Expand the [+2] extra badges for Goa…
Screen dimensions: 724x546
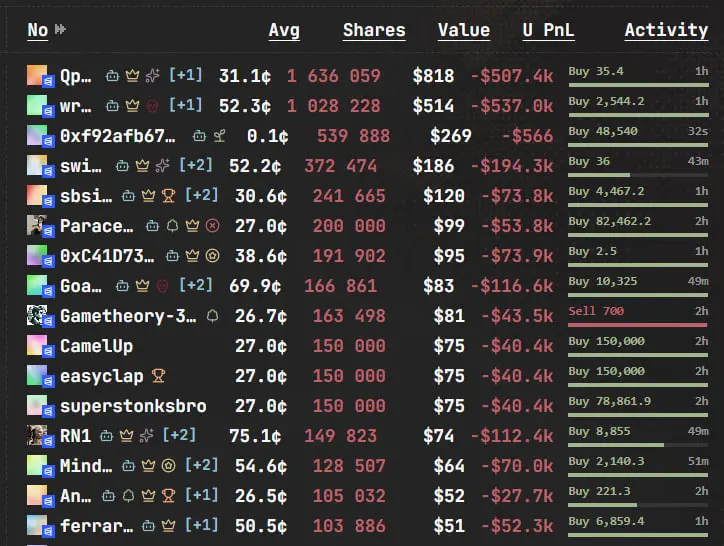click(195, 285)
